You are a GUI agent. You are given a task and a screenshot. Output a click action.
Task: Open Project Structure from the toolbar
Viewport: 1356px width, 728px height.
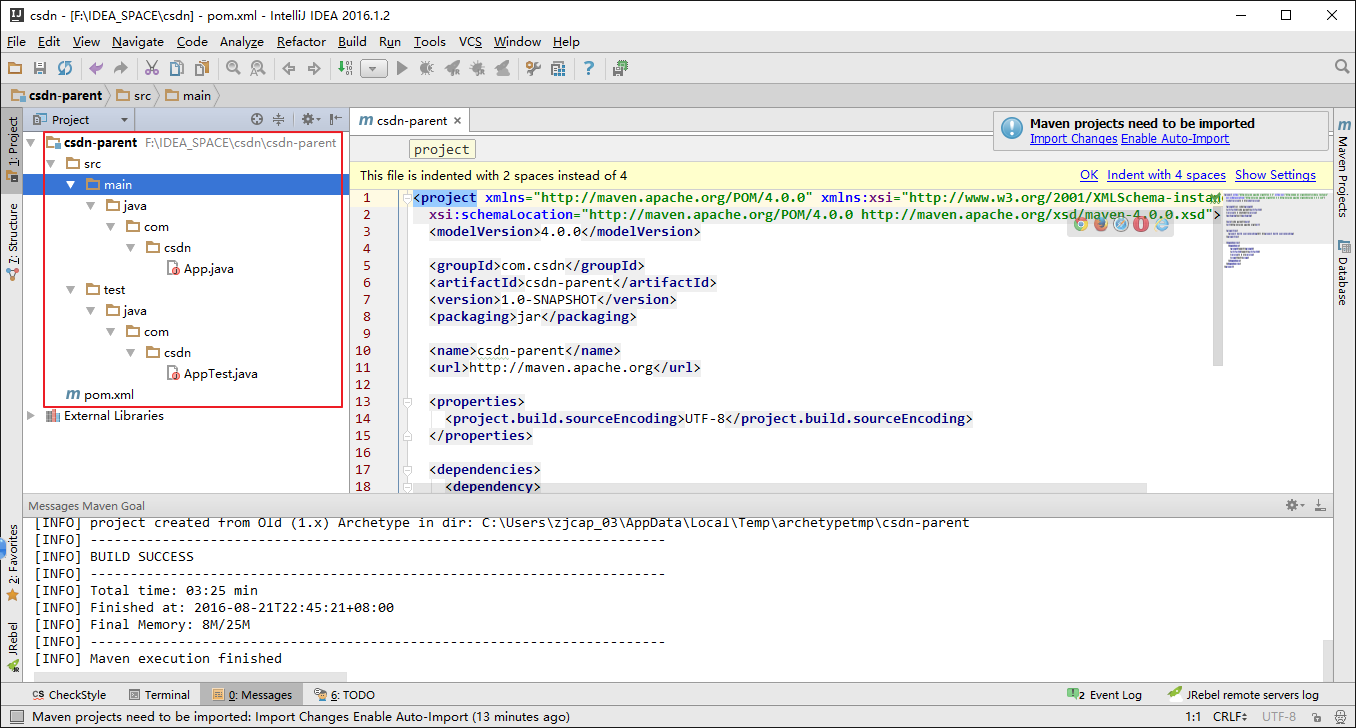click(x=558, y=68)
